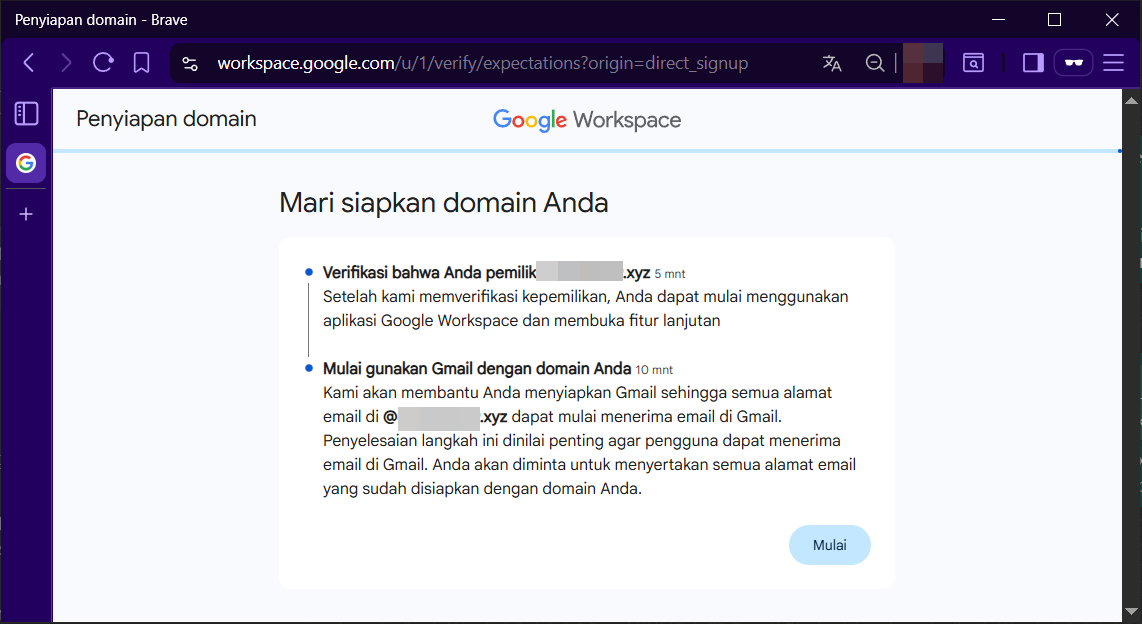
Task: Maximize the Brave window
Action: click(x=1054, y=20)
